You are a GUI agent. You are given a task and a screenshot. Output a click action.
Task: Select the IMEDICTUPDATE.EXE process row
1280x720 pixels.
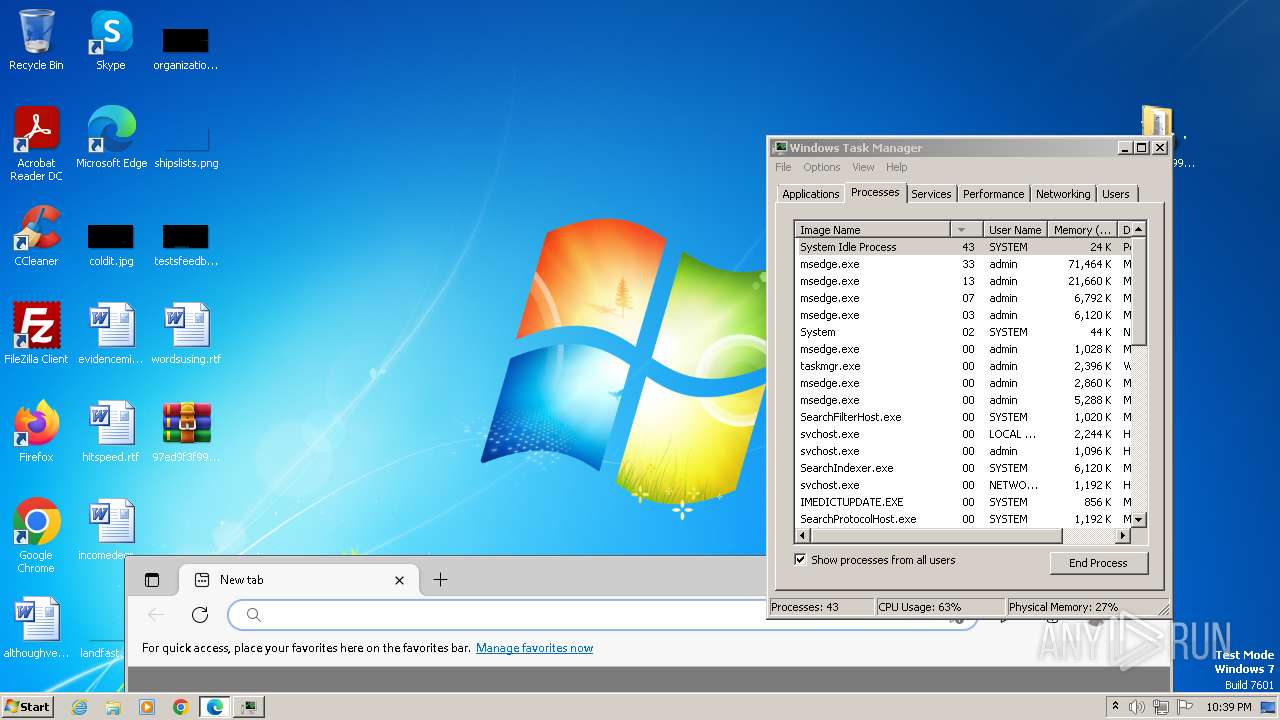(964, 502)
